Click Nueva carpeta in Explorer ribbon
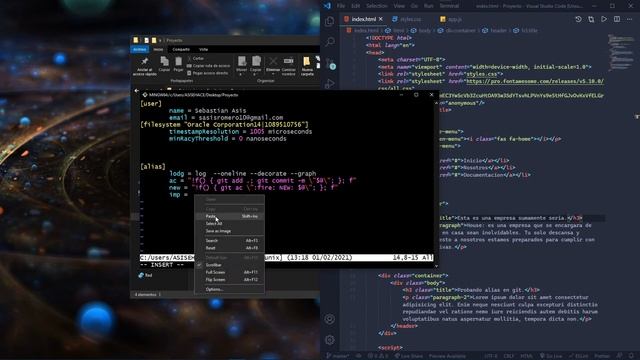Image resolution: width=640 pixels, height=360 pixels. point(307,66)
